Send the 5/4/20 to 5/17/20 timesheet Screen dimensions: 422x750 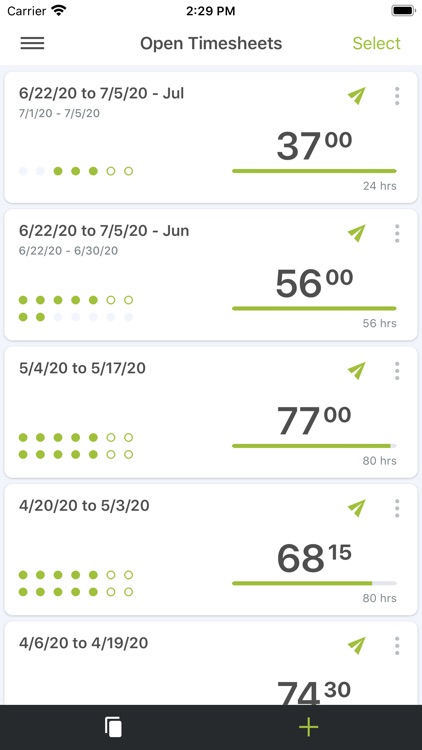pos(356,371)
